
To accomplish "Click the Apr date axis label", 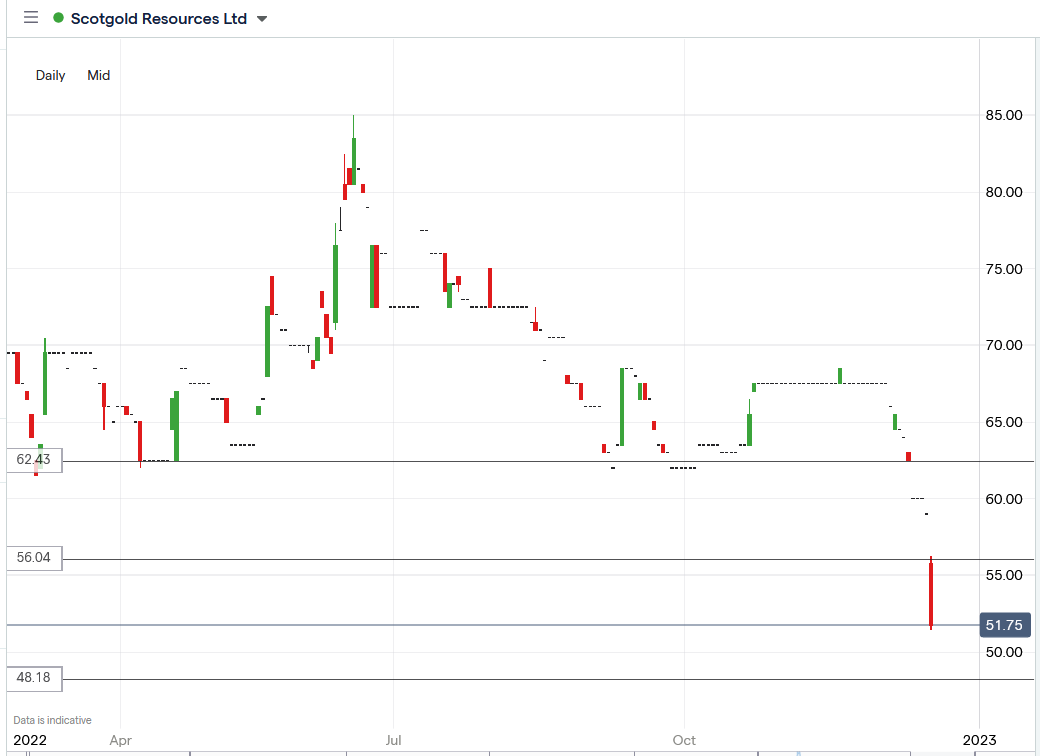I will tap(121, 739).
